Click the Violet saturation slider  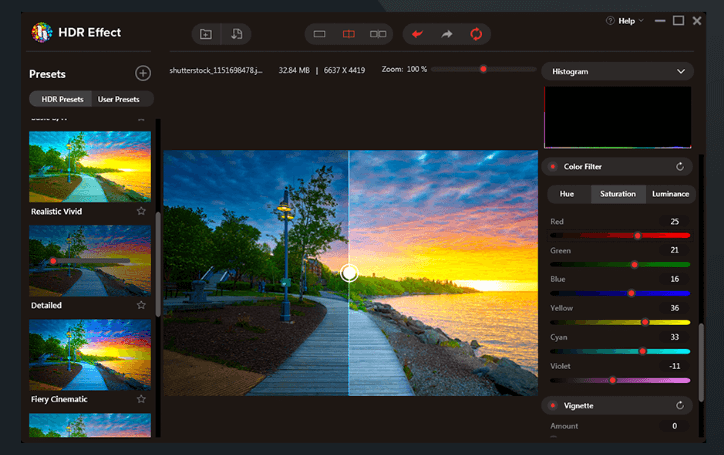[x=620, y=381]
